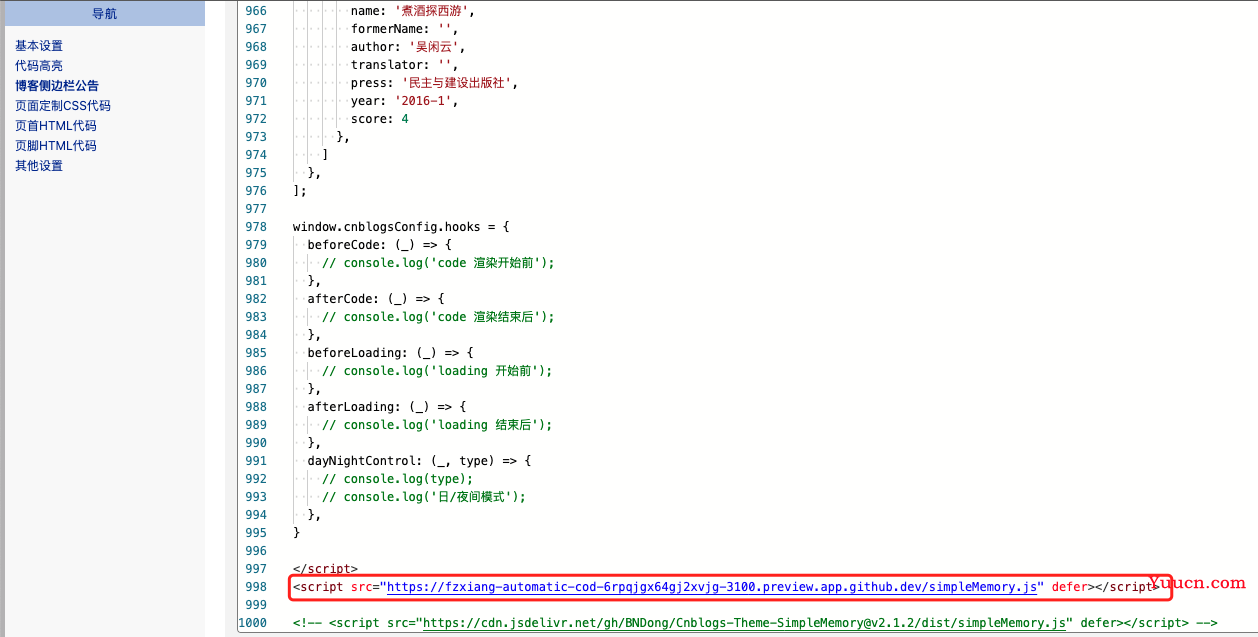Click the defer attribute on line 998
This screenshot has height=637, width=1258.
pos(1069,587)
